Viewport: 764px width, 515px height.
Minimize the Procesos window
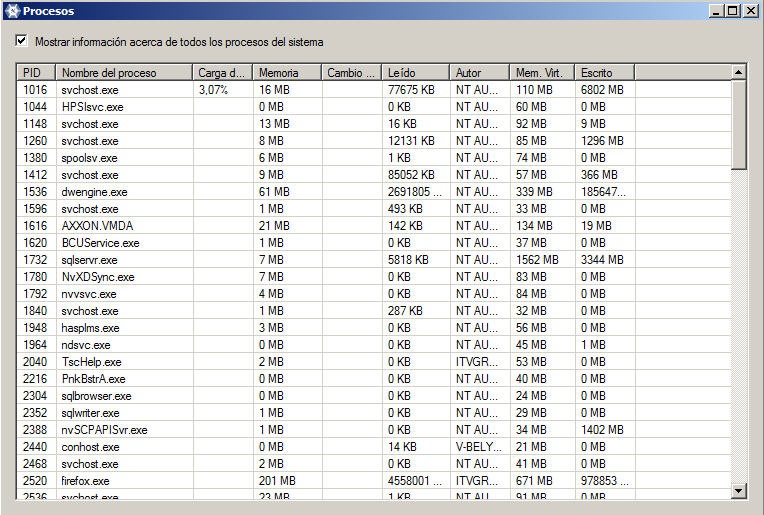pos(717,11)
